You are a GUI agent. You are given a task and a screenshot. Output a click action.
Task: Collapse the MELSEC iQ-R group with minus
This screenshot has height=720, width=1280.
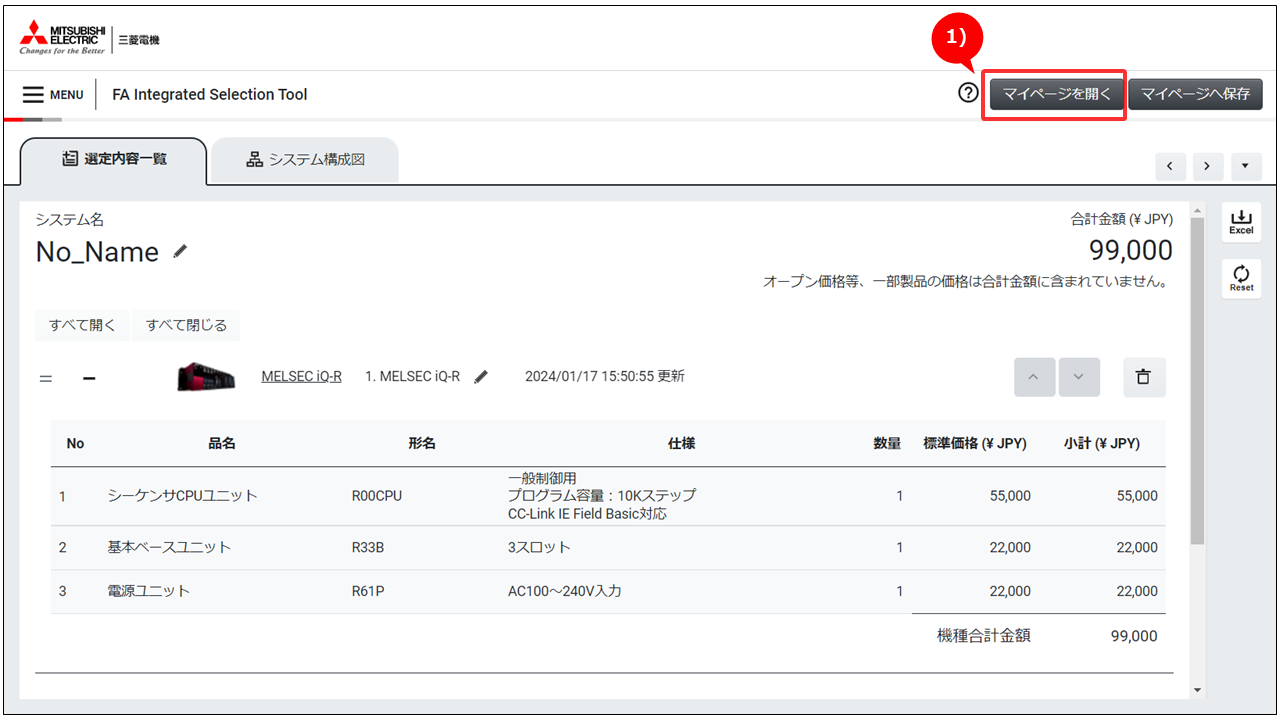[x=89, y=378]
